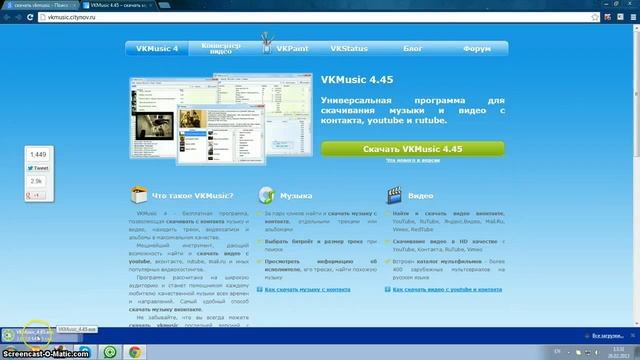The height and width of the screenshot is (360, 640).
Task: Open the 'Блог' navigation tab
Action: coord(413,48)
